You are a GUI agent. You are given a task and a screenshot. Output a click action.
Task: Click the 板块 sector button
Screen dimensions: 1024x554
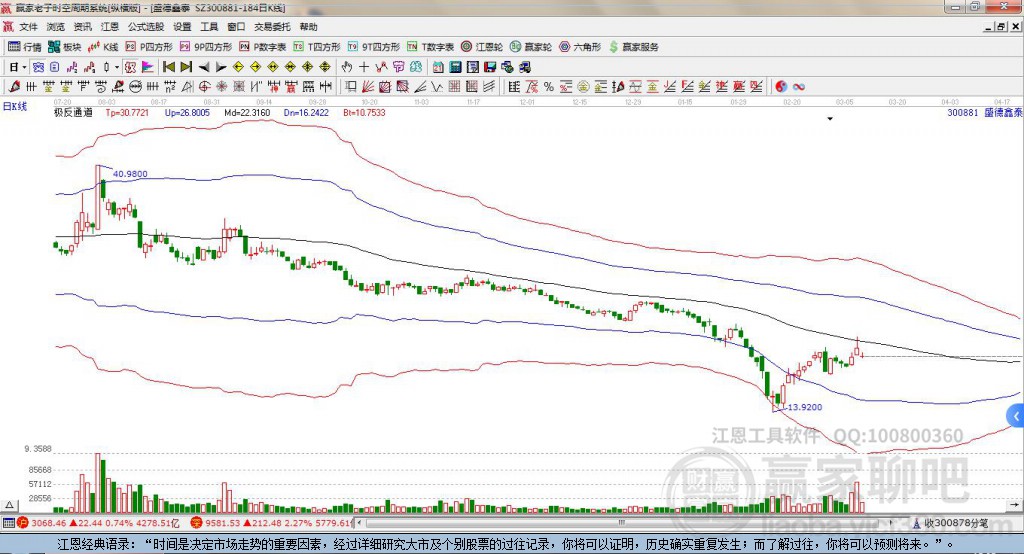[65, 47]
